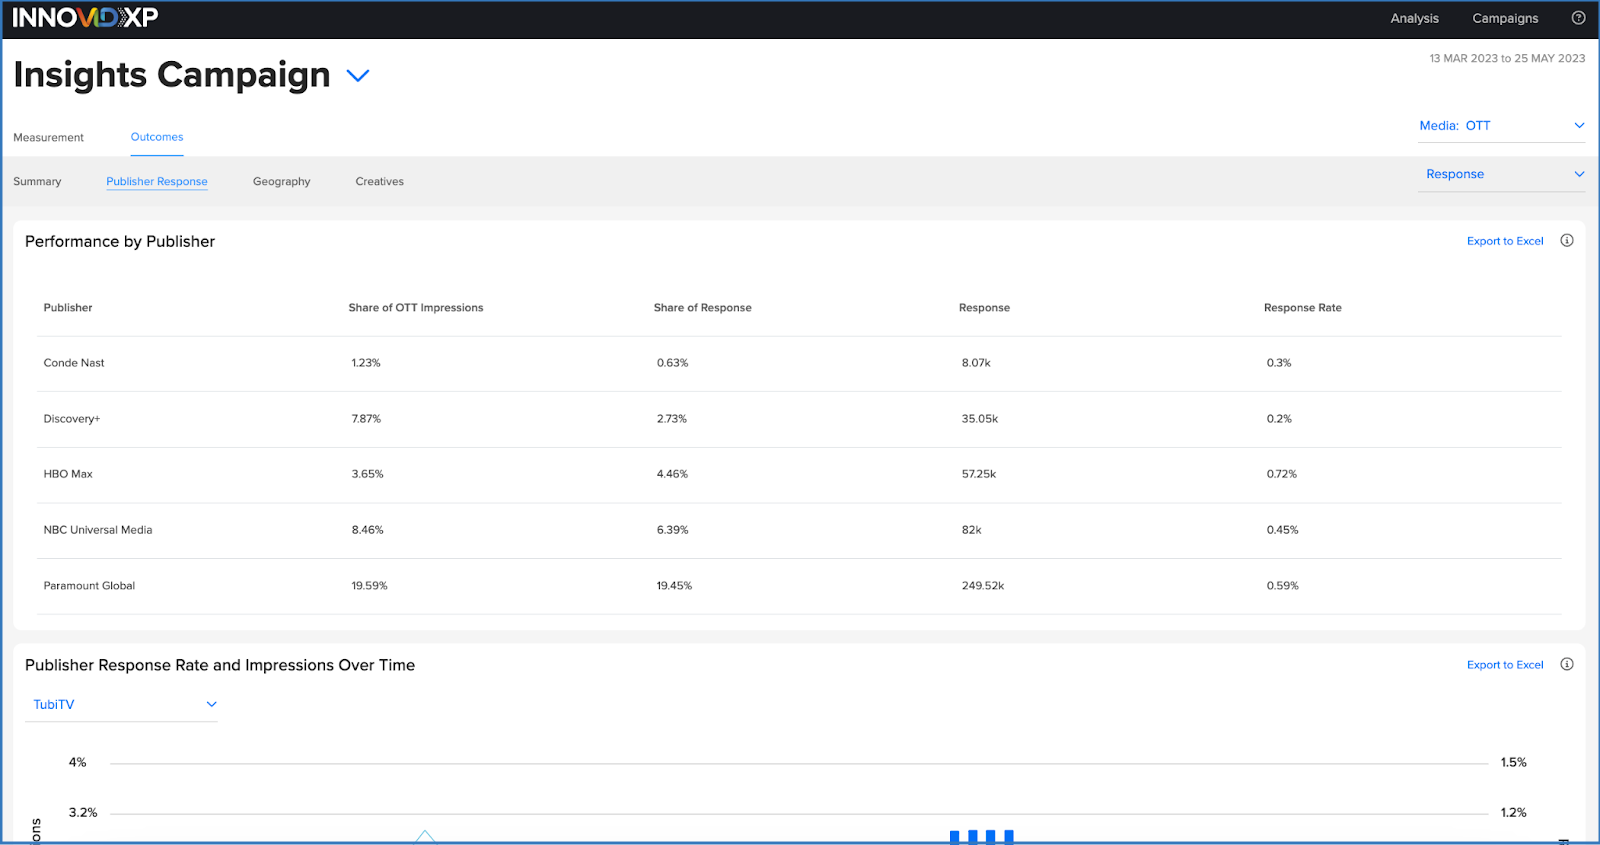Click Conde Nast response value 8.07k
This screenshot has width=1600, height=845.
pyautogui.click(x=976, y=363)
